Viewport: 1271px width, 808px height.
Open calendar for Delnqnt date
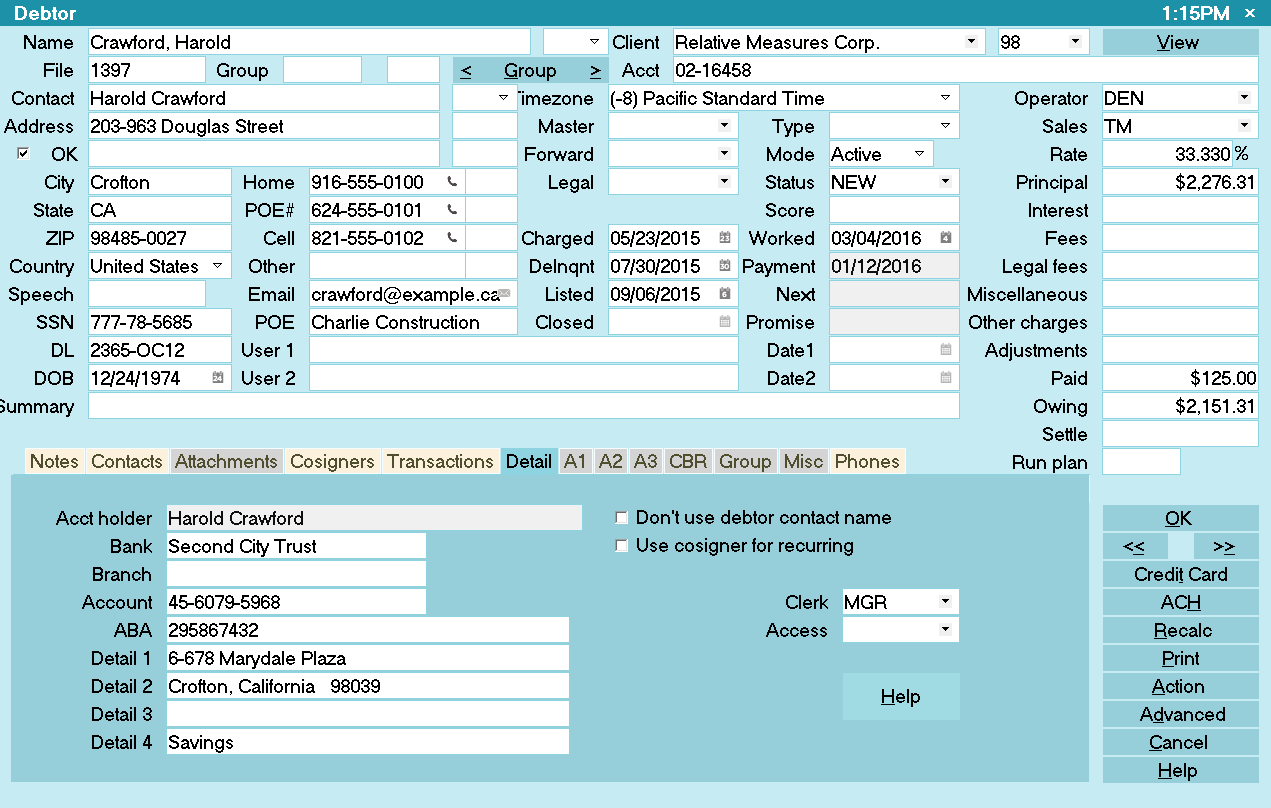725,266
